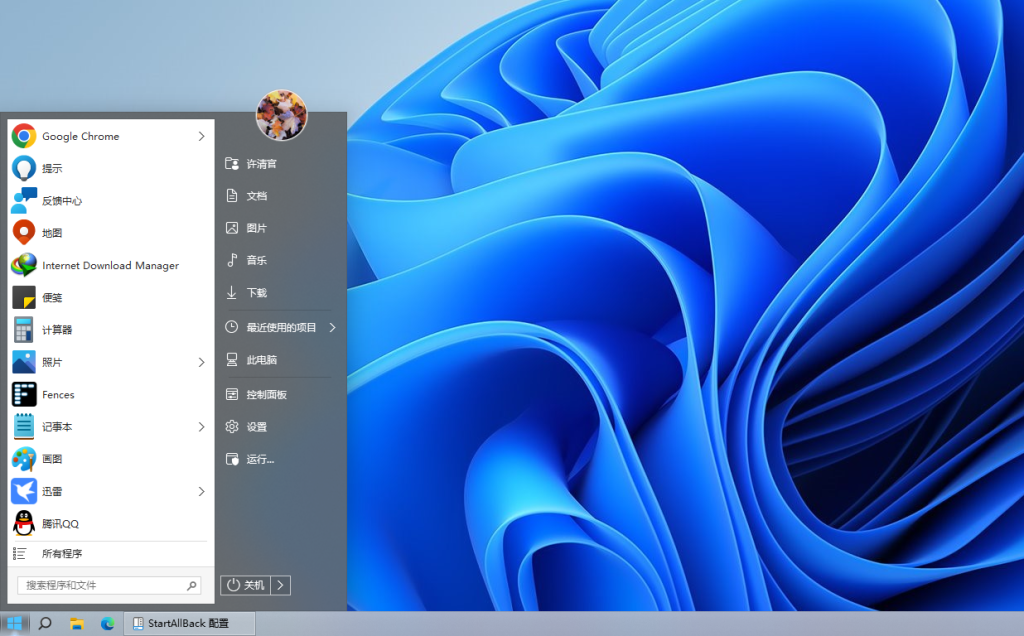Open the 反馈中心 feedback hub
The height and width of the screenshot is (636, 1024).
point(62,200)
